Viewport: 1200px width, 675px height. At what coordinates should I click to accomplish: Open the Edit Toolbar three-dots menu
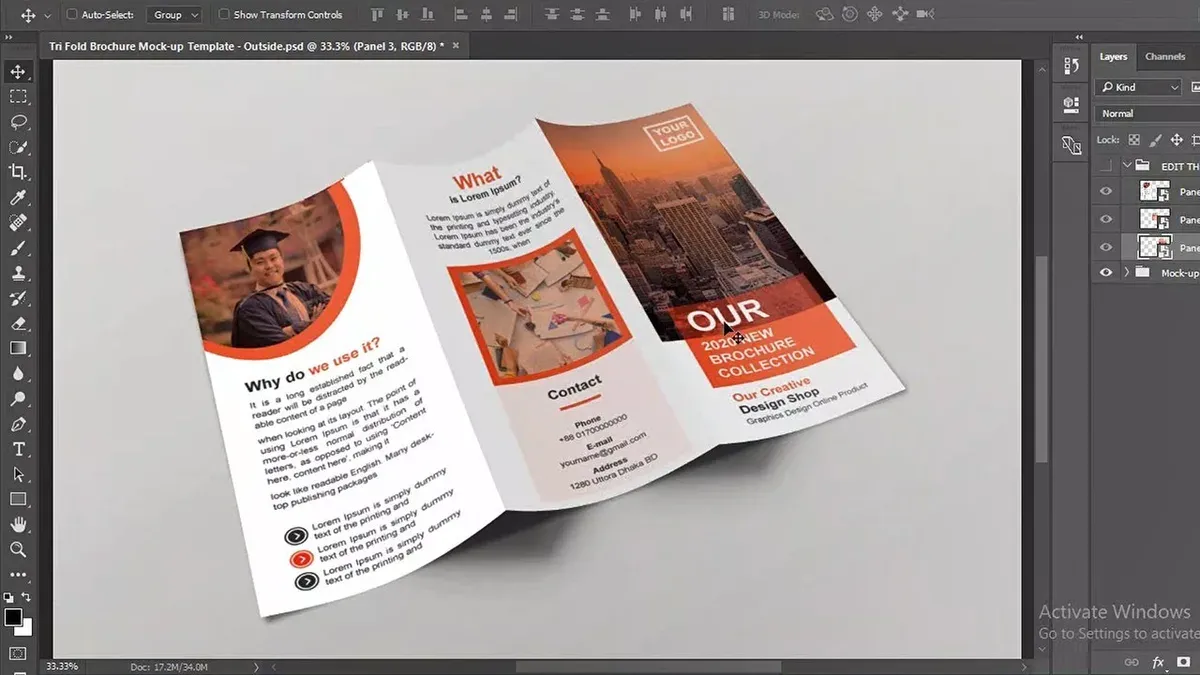[x=18, y=575]
